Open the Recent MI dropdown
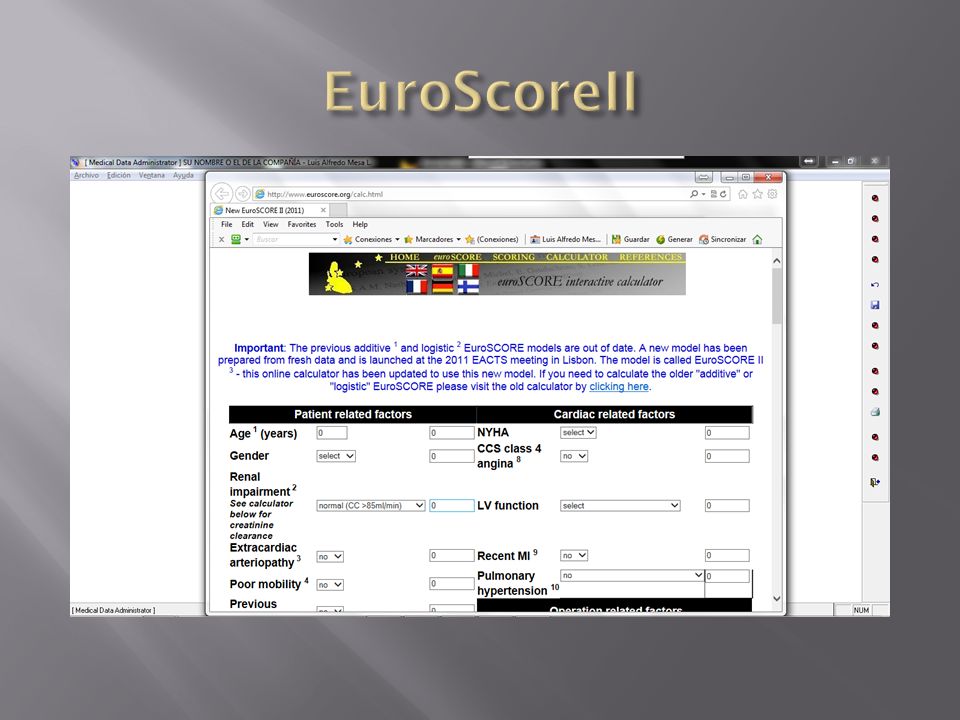This screenshot has width=960, height=720. pos(574,555)
